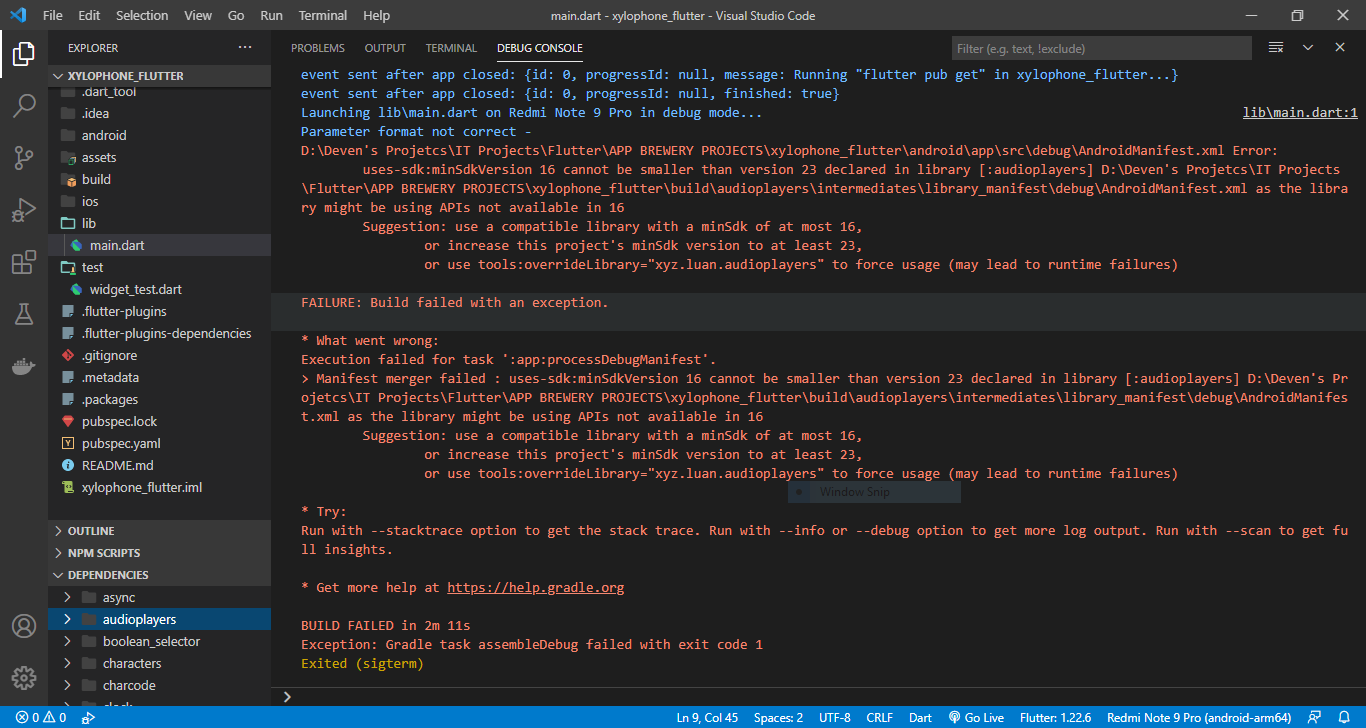Open main.dart in the explorer
The width and height of the screenshot is (1366, 728).
tap(160, 246)
